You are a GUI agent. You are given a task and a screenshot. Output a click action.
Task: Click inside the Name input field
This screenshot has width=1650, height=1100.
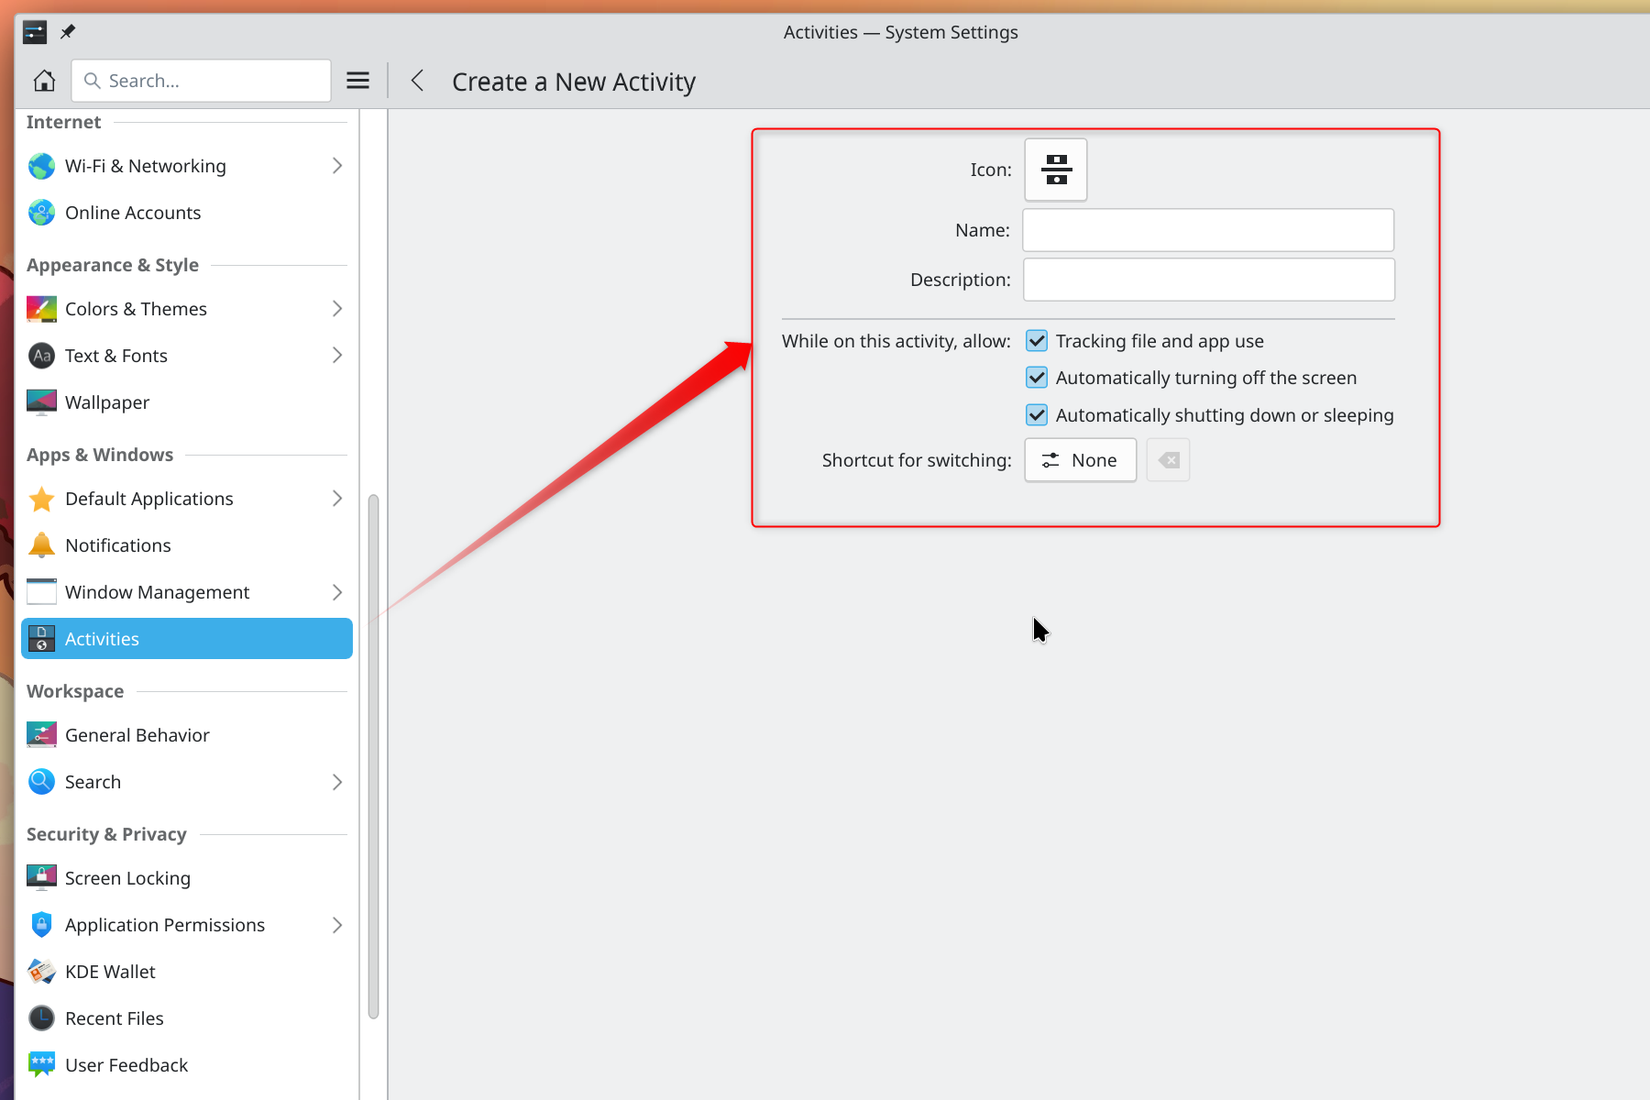tap(1207, 230)
